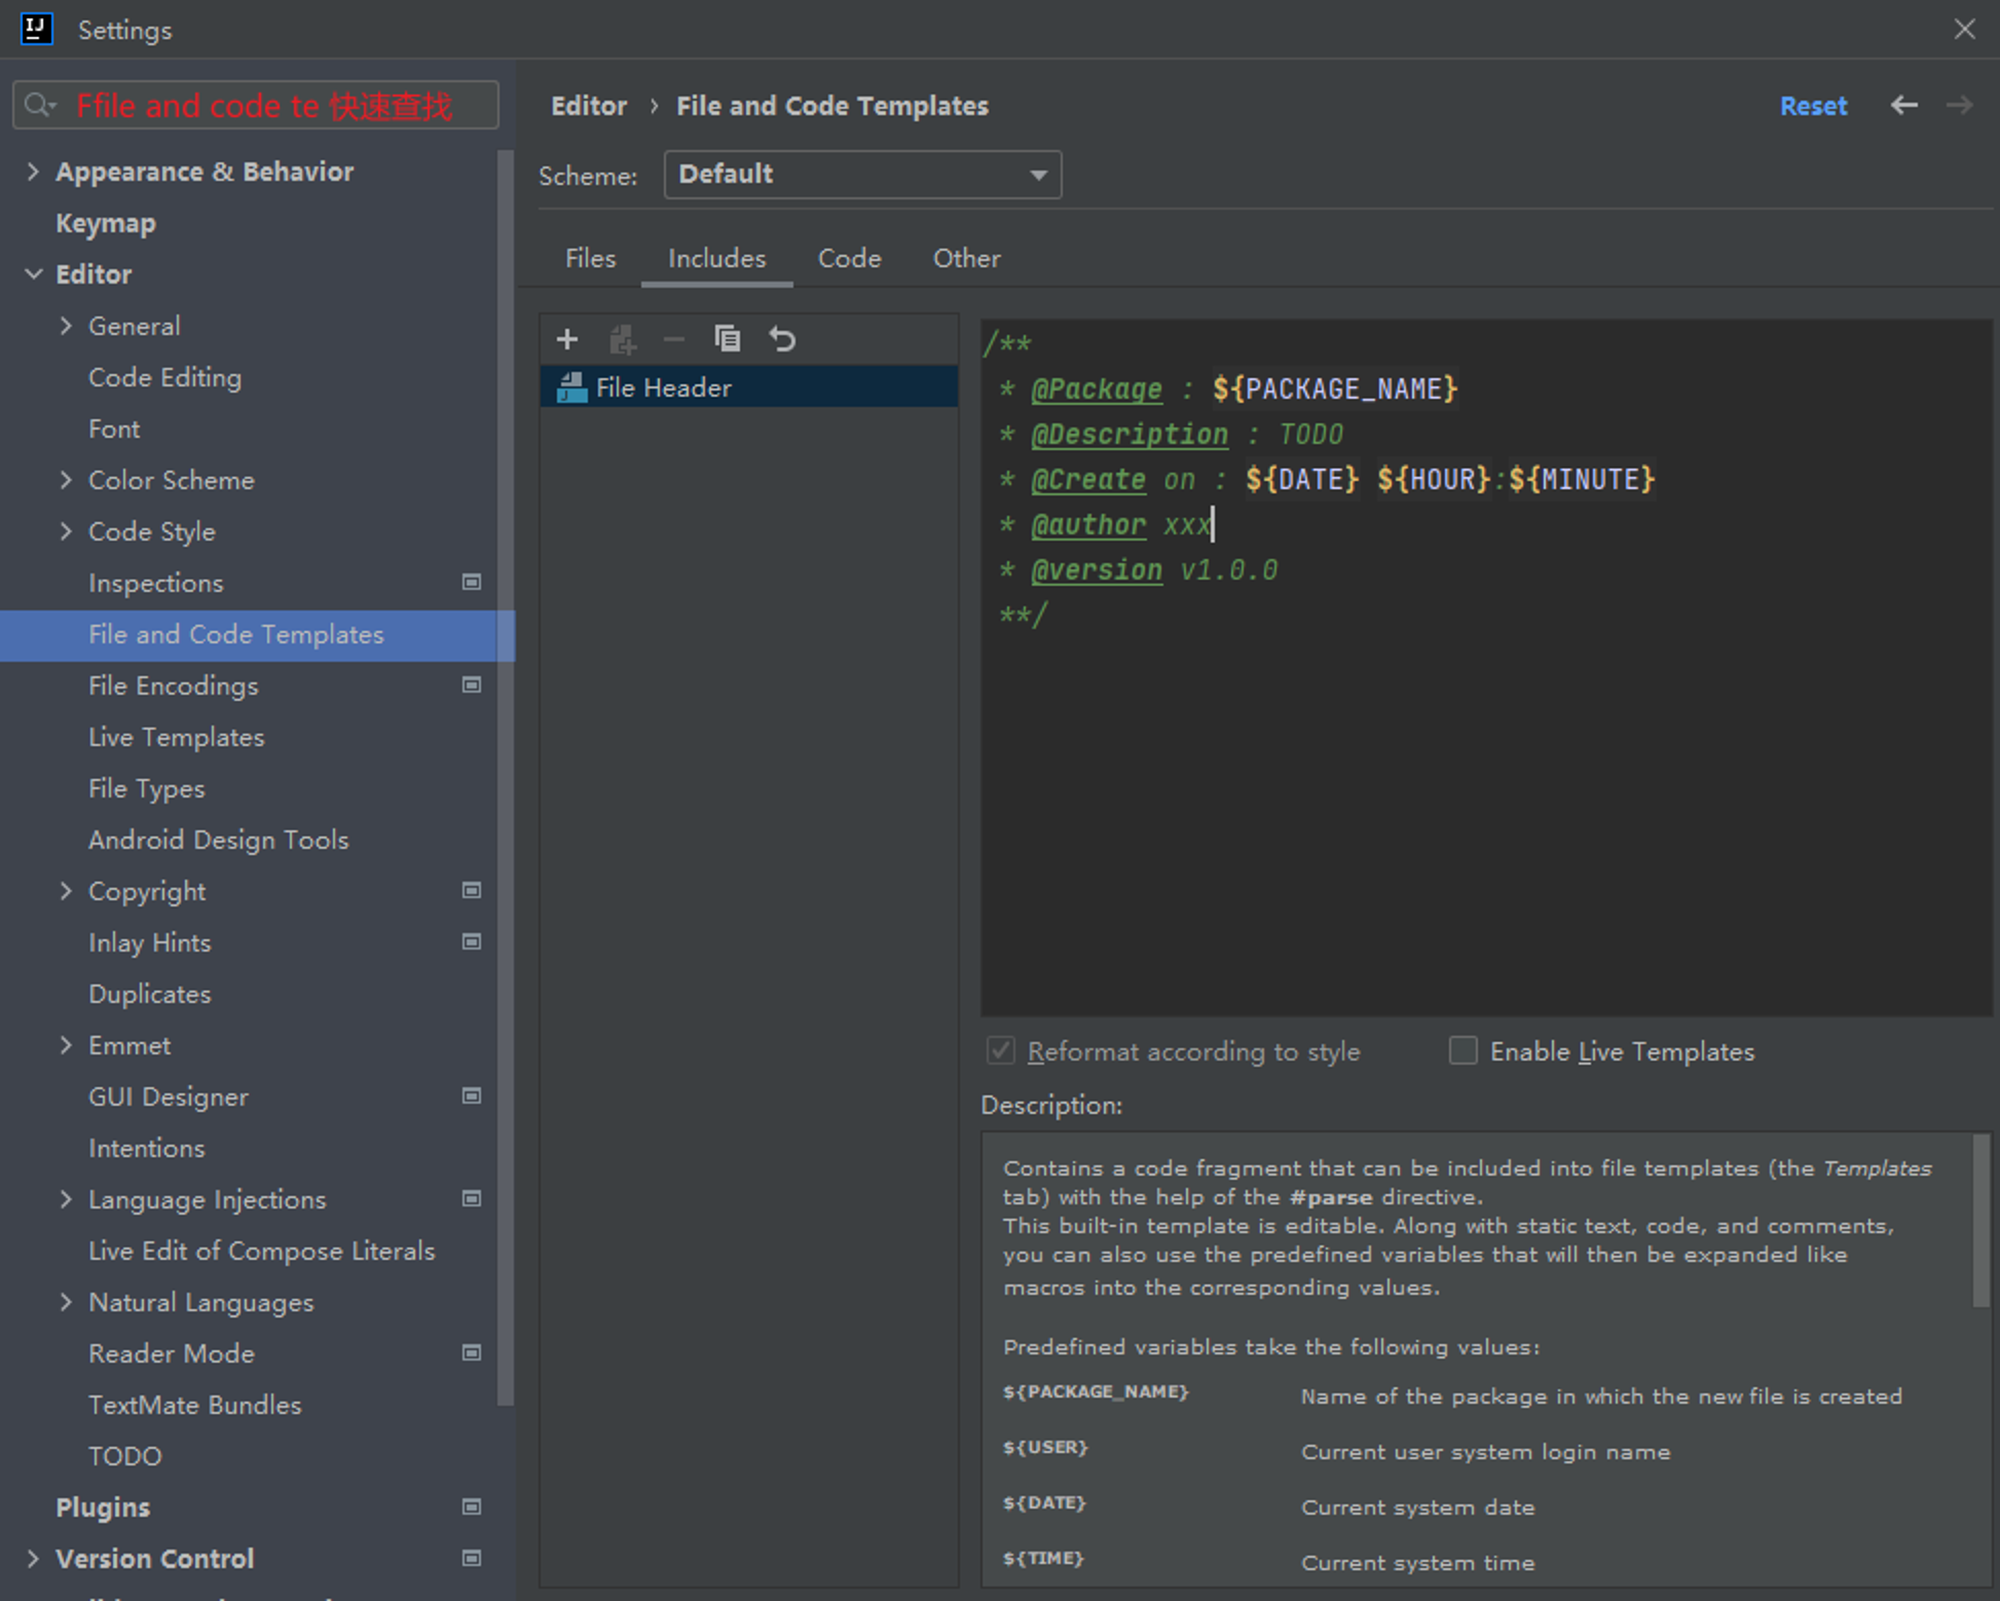Image resolution: width=2000 pixels, height=1601 pixels.
Task: Expand Appearance & Behavior section
Action: 33,171
